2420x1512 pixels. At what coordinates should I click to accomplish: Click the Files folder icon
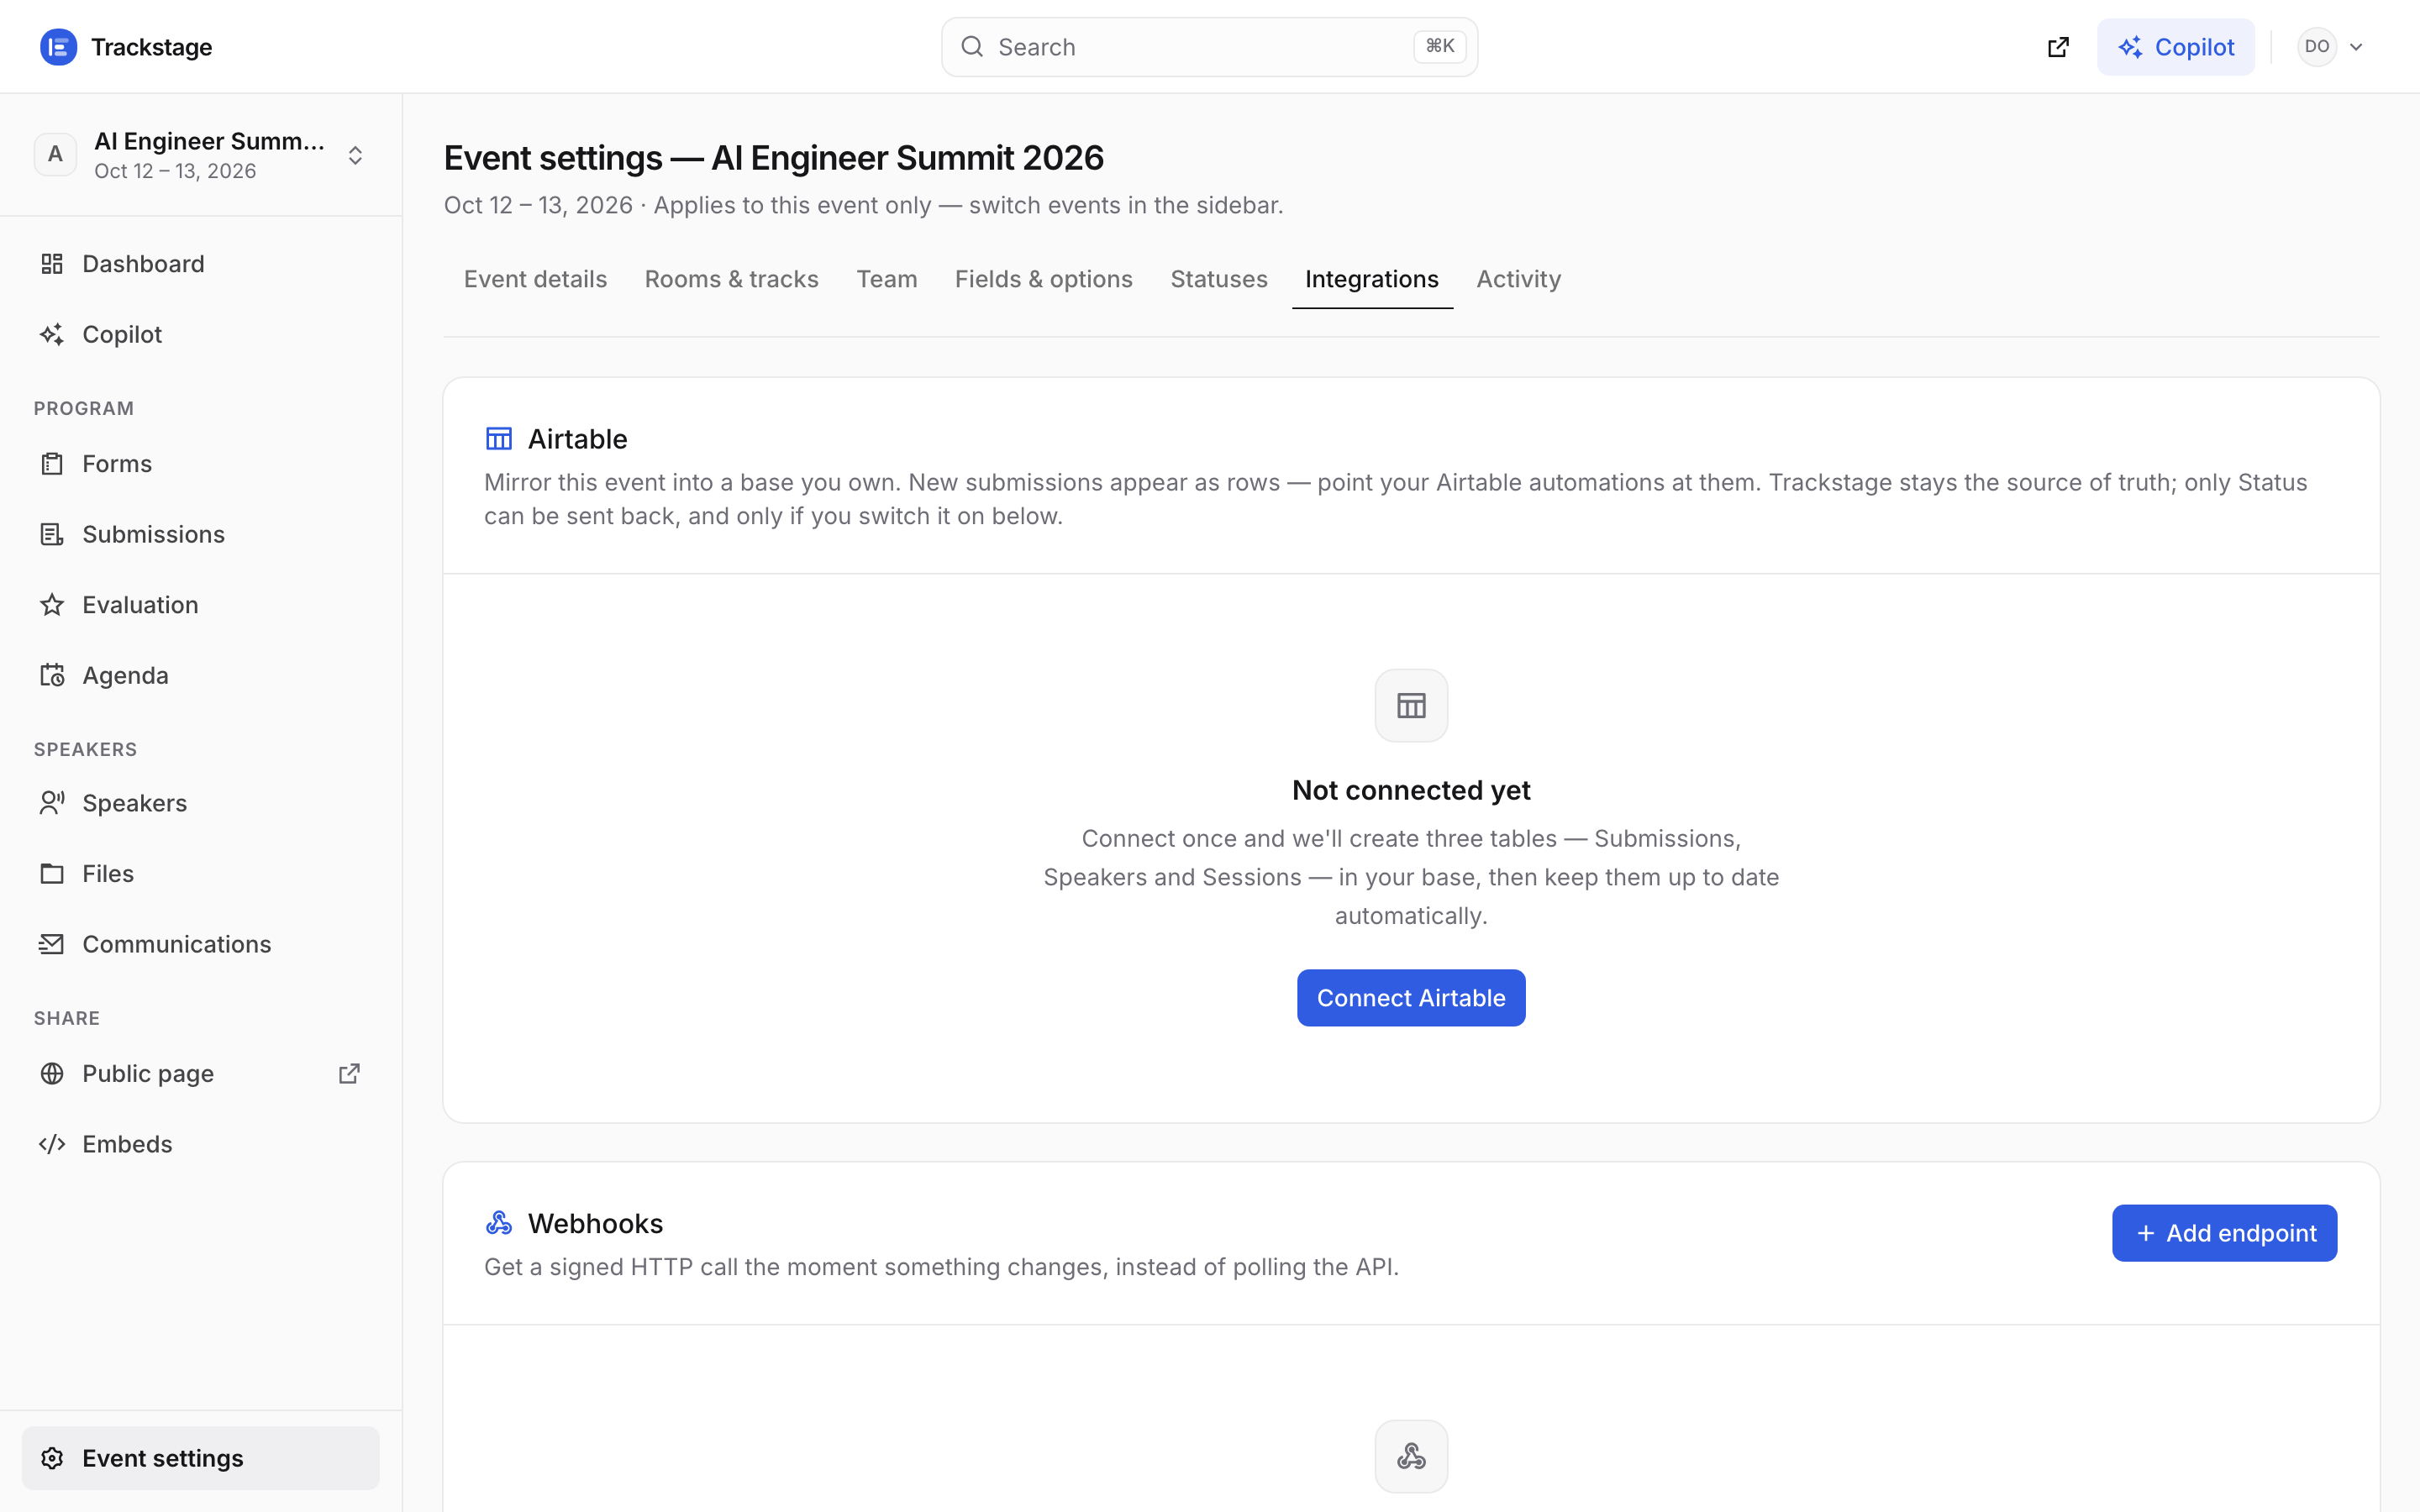click(x=52, y=874)
